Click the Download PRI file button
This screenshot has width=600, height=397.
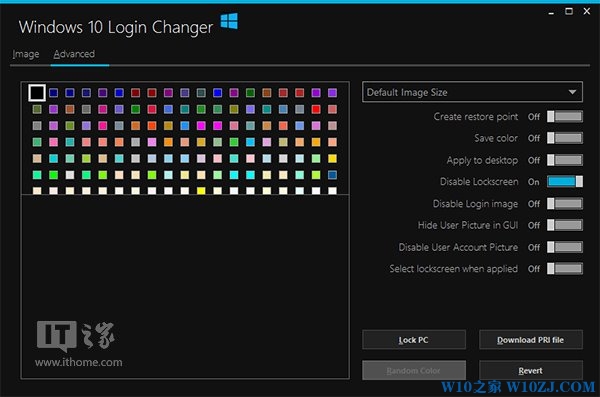[531, 340]
